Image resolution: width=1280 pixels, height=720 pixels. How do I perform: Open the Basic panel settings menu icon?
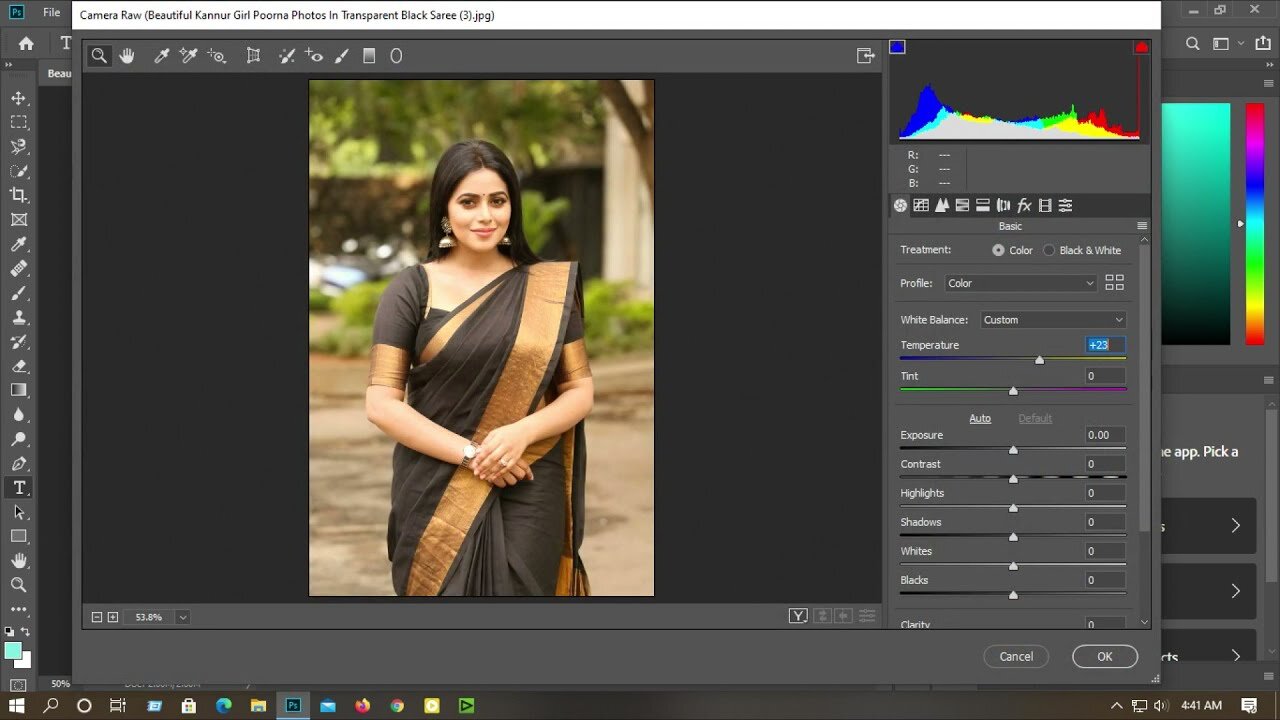(x=1142, y=226)
